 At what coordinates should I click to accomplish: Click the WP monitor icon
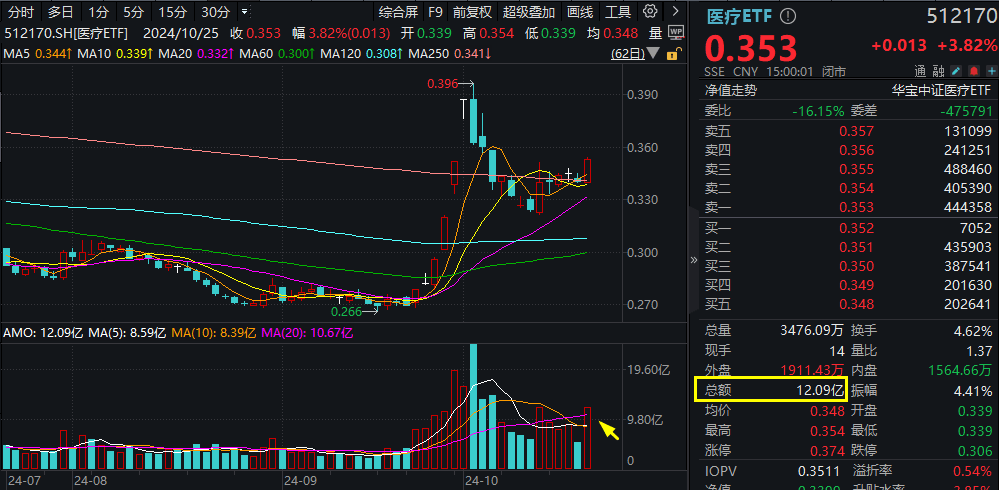(x=677, y=32)
